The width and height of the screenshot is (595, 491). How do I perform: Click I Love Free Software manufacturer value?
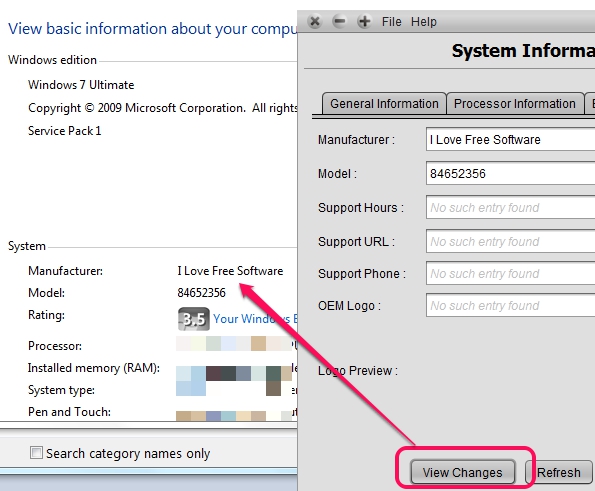pos(230,271)
